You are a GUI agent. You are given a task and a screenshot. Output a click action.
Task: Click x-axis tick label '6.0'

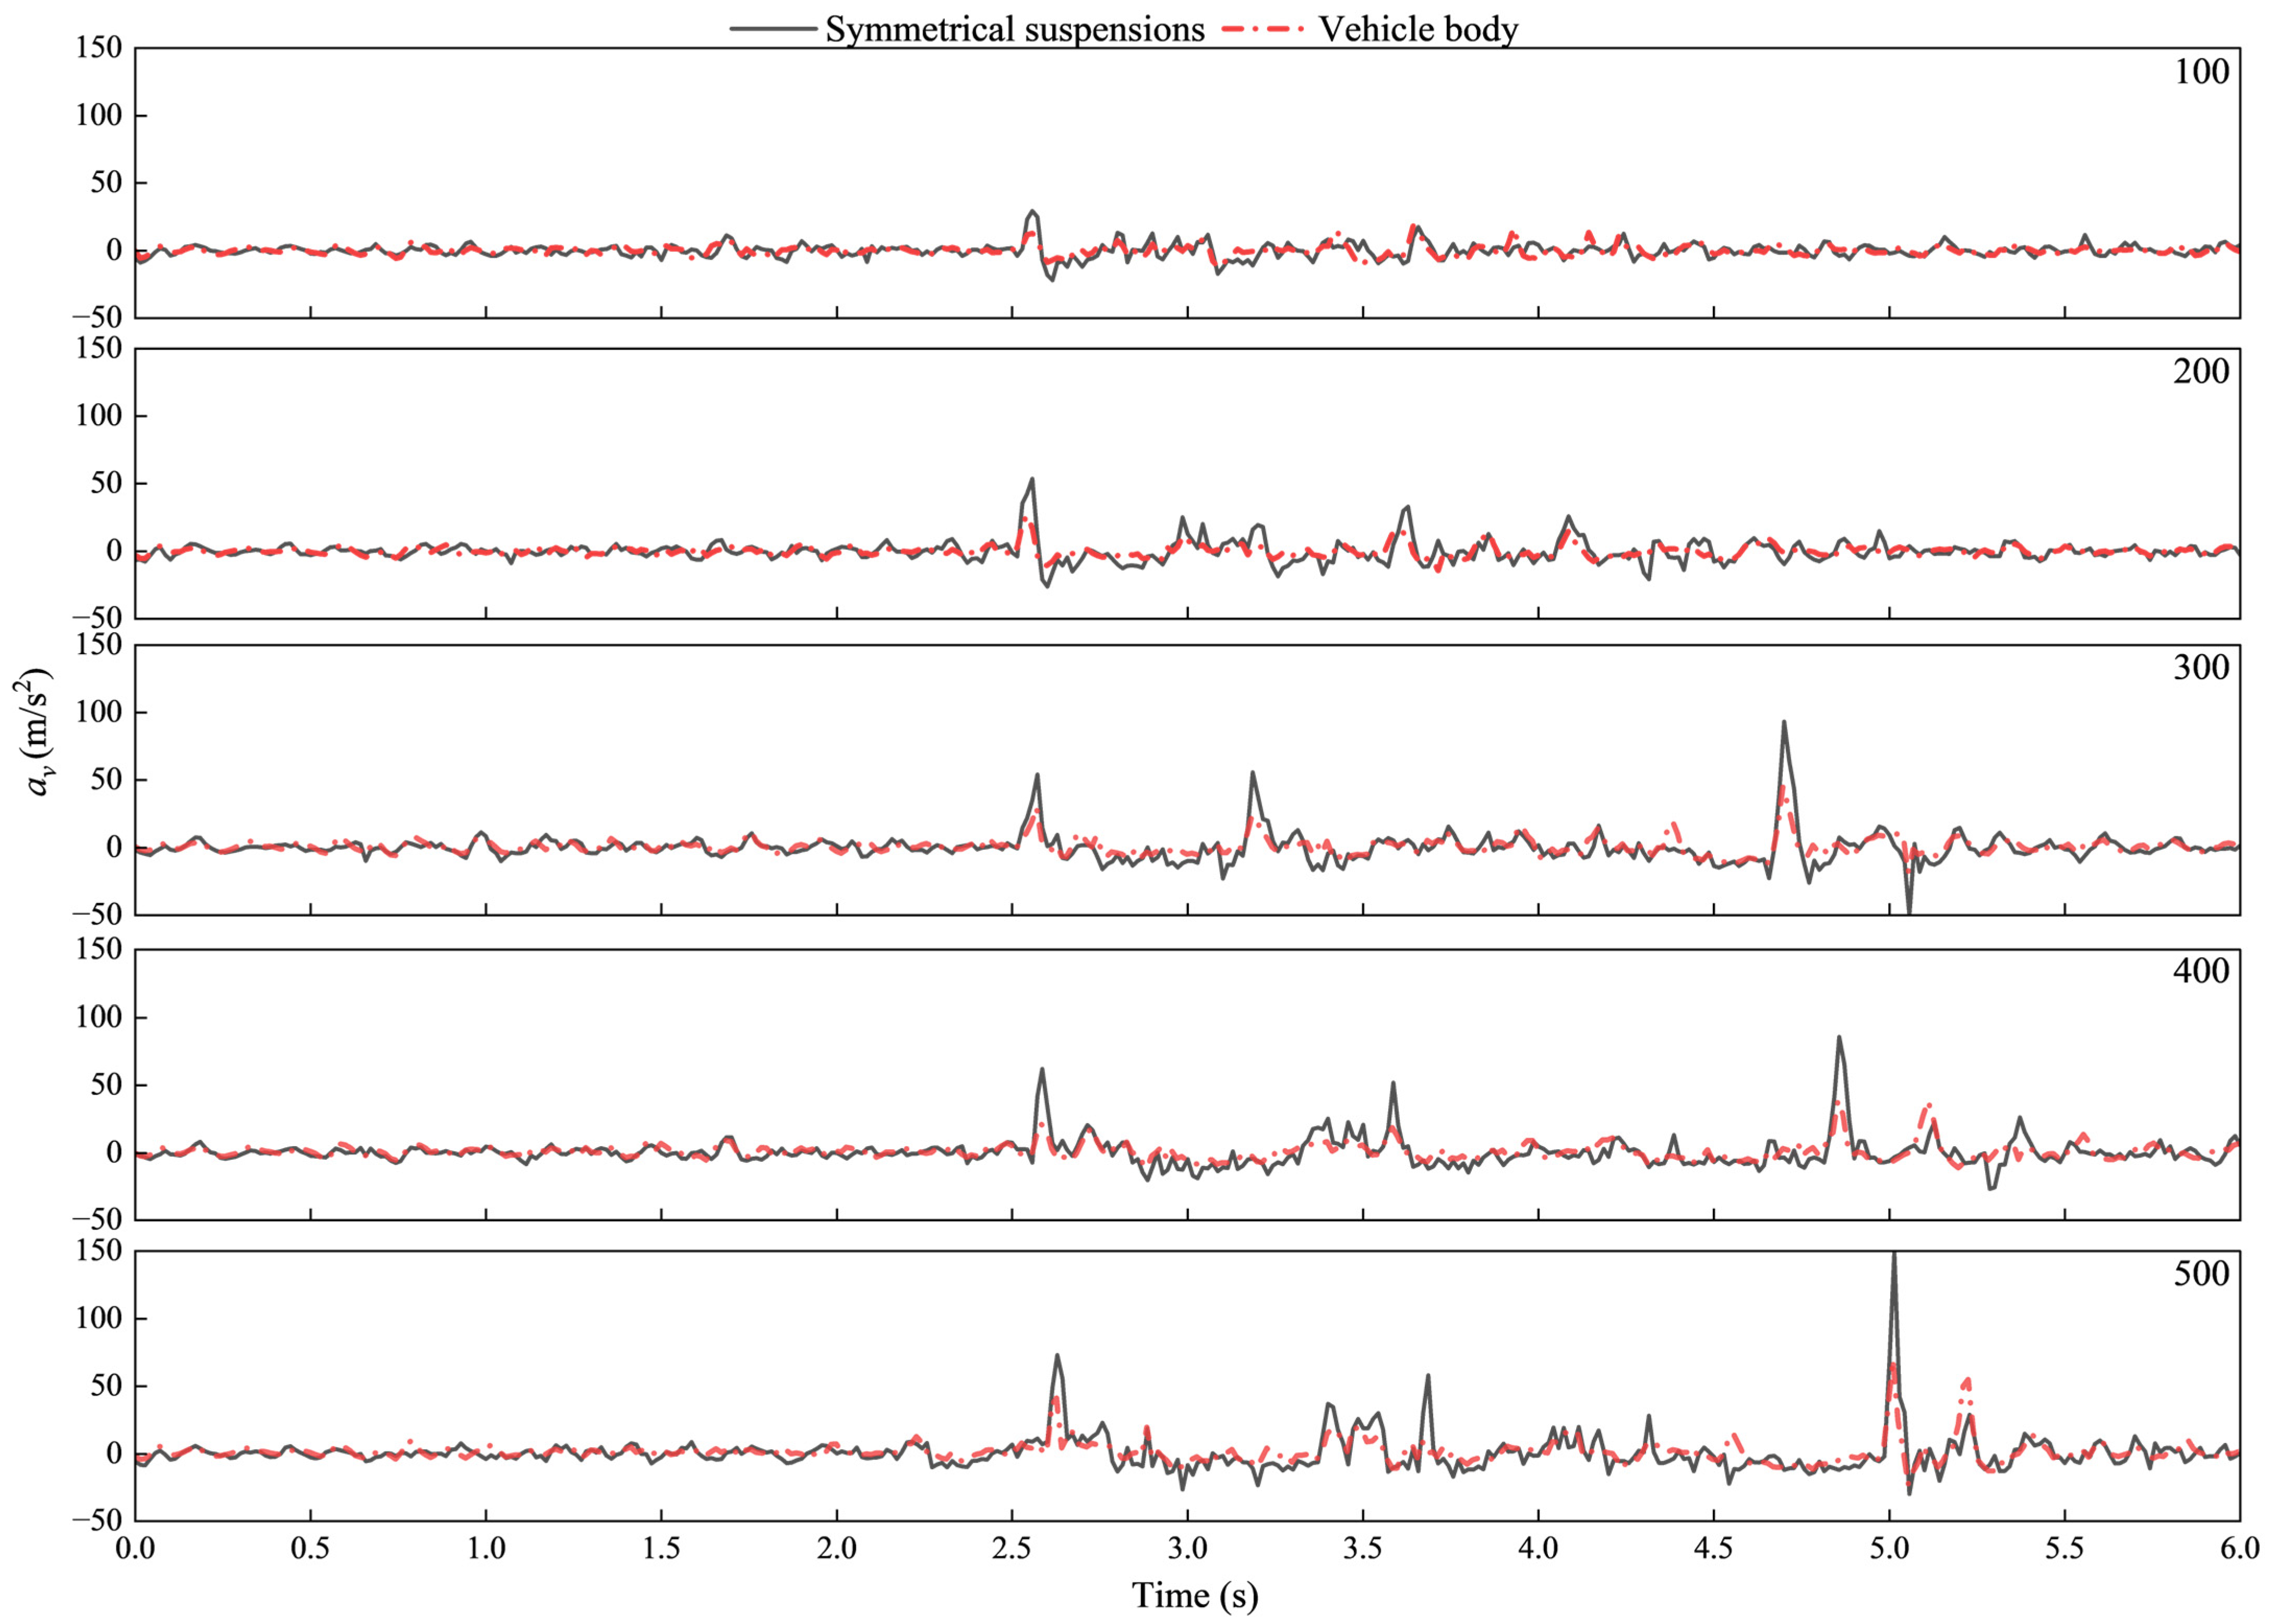click(2240, 1548)
